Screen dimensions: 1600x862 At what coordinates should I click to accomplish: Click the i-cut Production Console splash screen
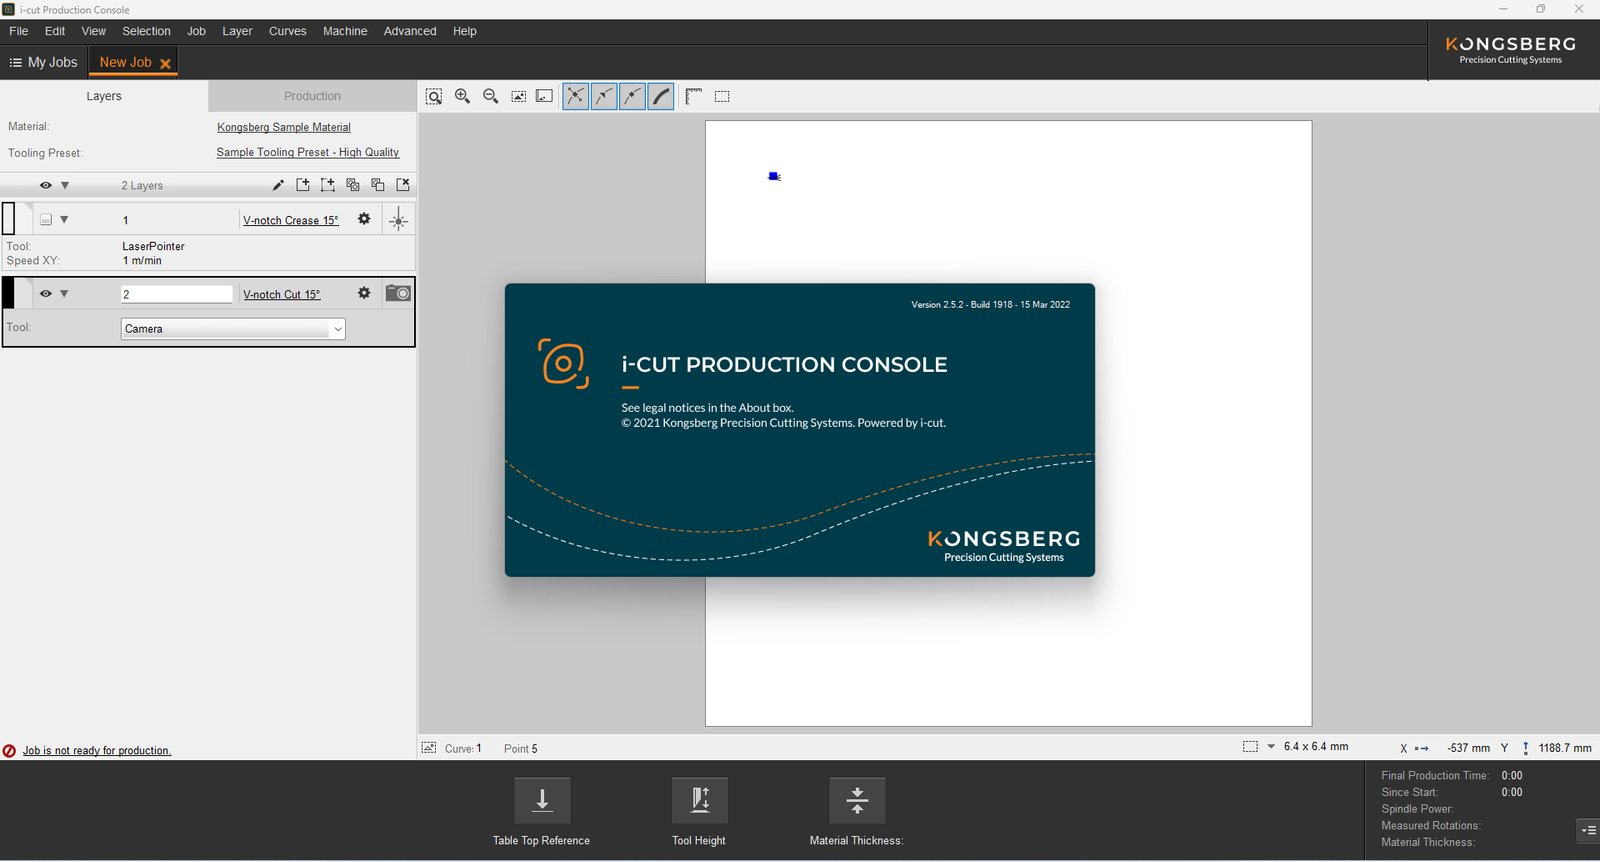800,430
